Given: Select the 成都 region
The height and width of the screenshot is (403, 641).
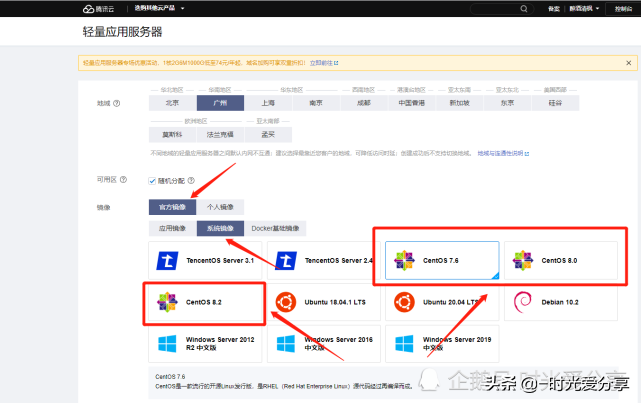Looking at the screenshot, I should (x=364, y=103).
